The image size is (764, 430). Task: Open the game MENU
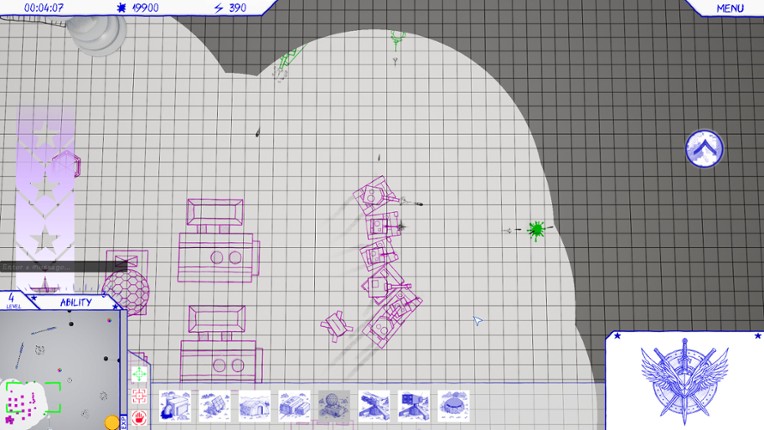(729, 8)
